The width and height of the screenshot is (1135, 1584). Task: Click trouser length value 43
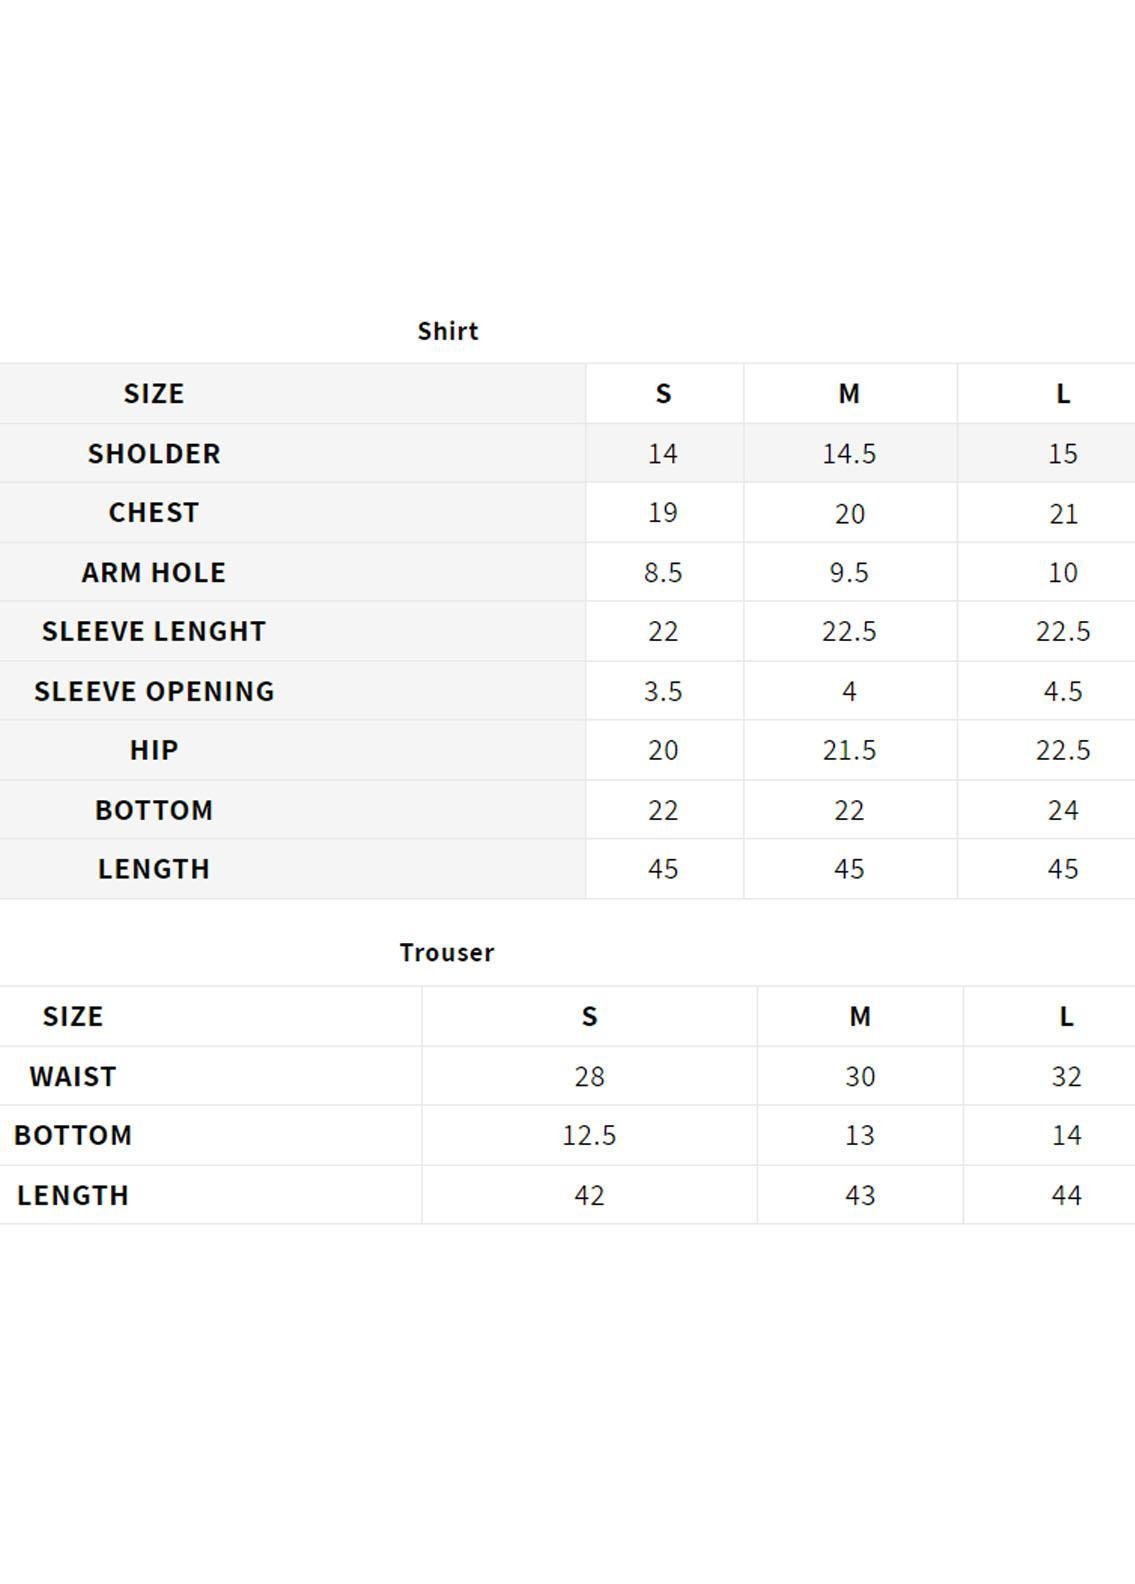[x=860, y=1196]
